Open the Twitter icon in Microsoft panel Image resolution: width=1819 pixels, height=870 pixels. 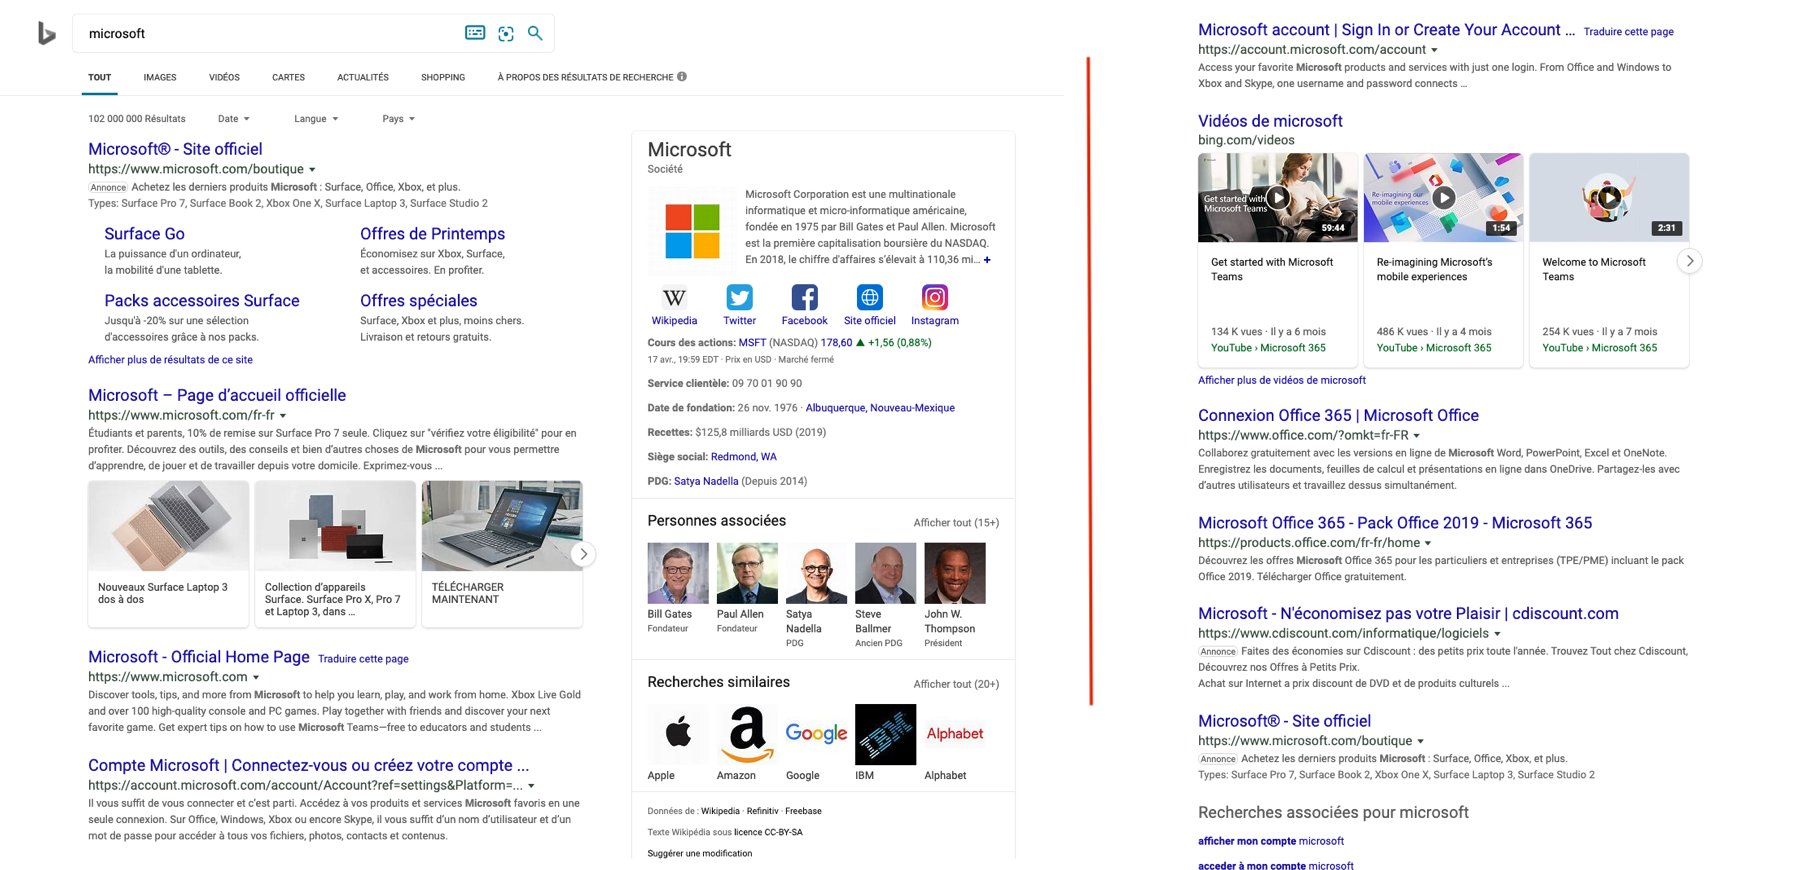tap(739, 297)
